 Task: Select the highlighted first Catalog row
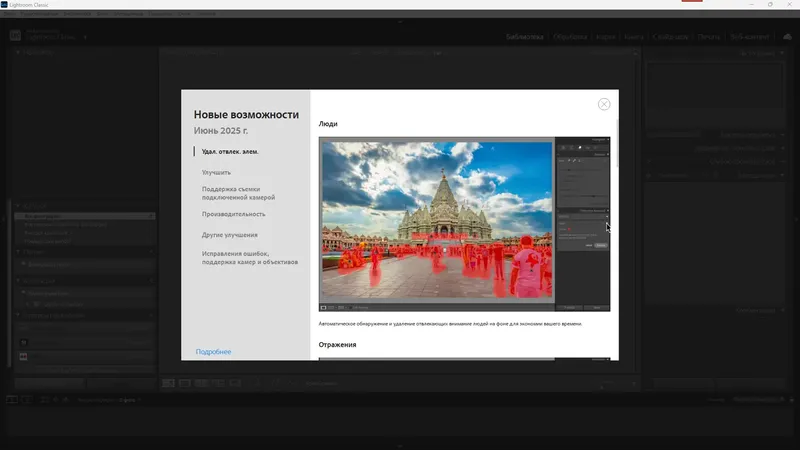click(85, 216)
